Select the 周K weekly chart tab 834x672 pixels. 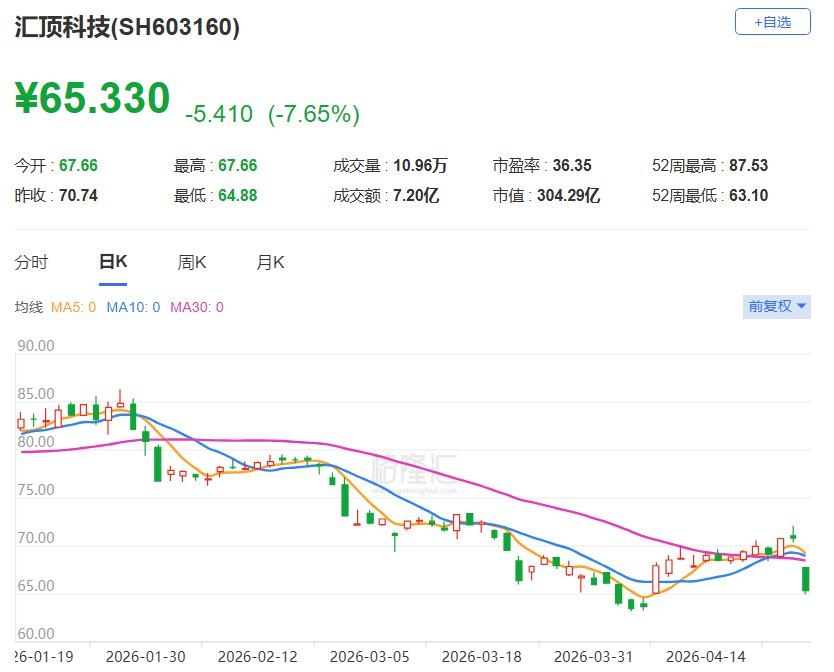click(191, 262)
